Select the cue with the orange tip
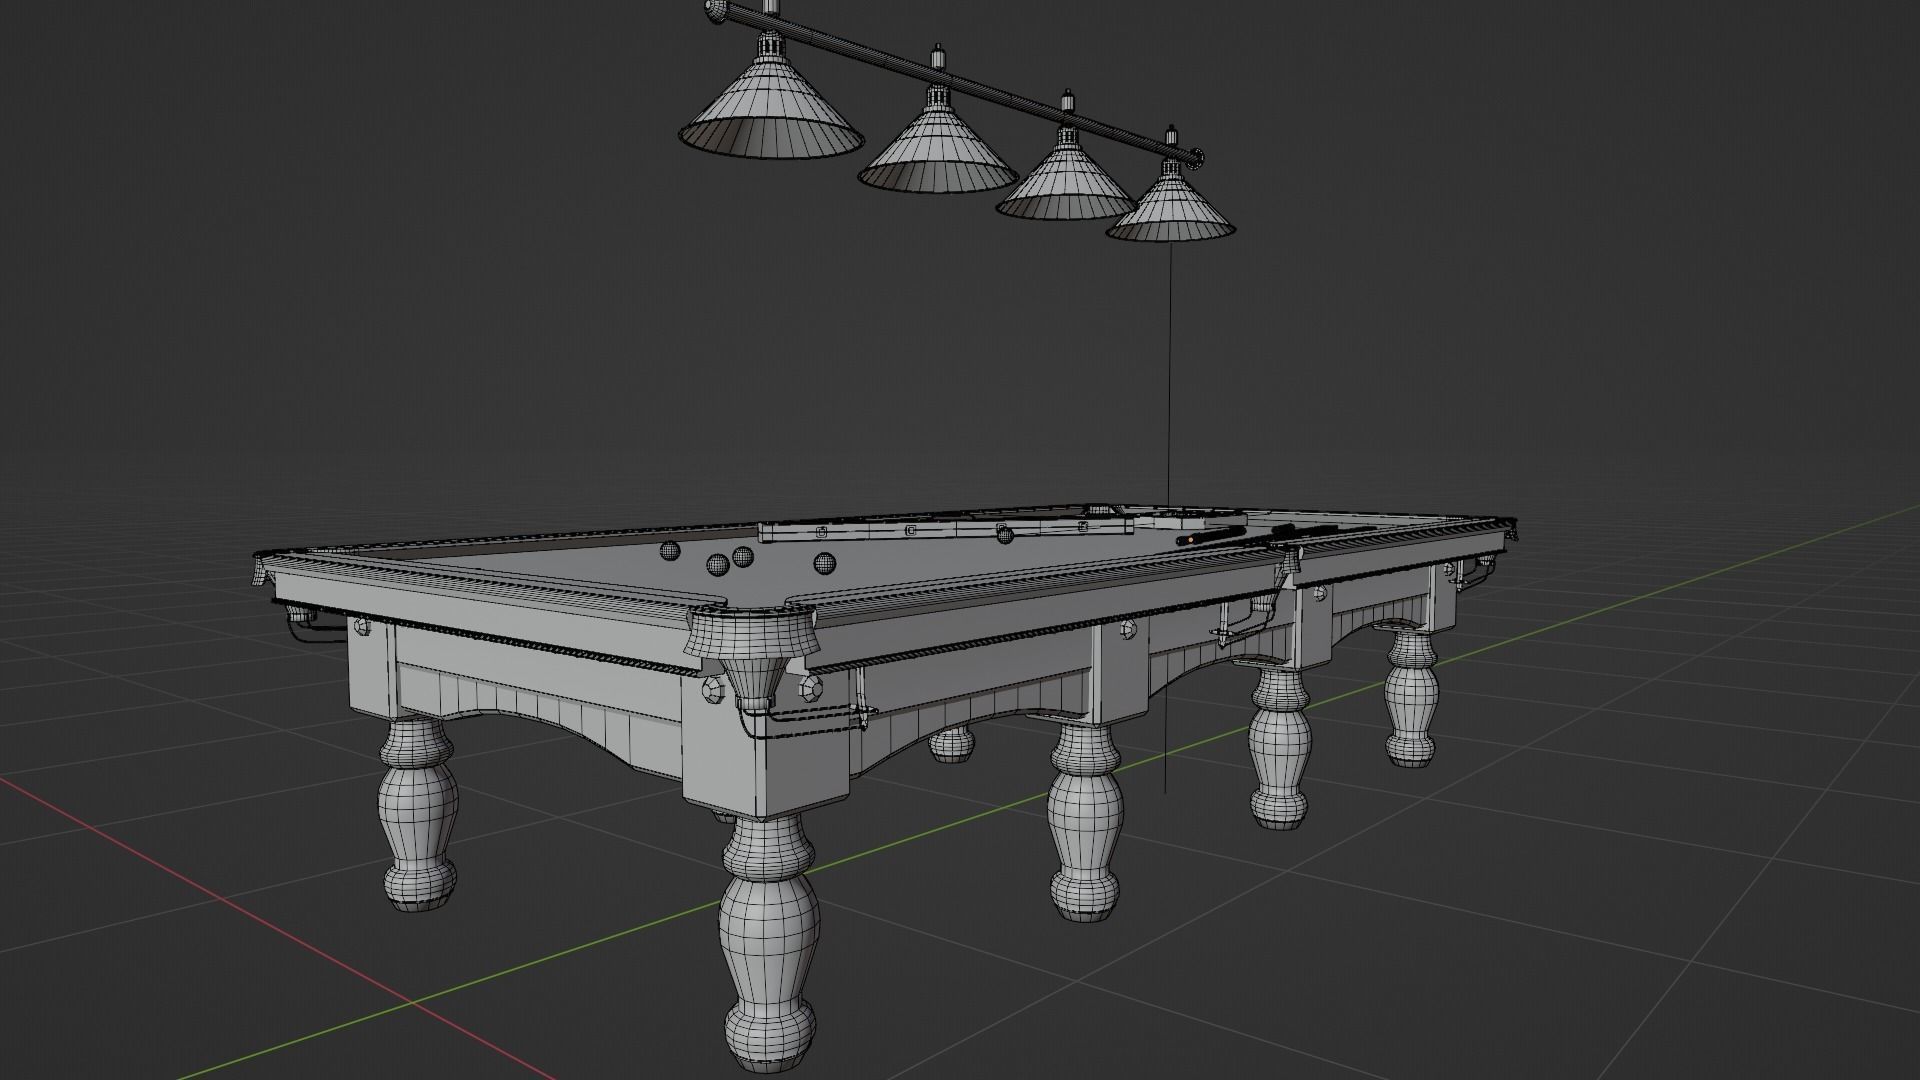This screenshot has height=1080, width=1920. [x=1212, y=535]
